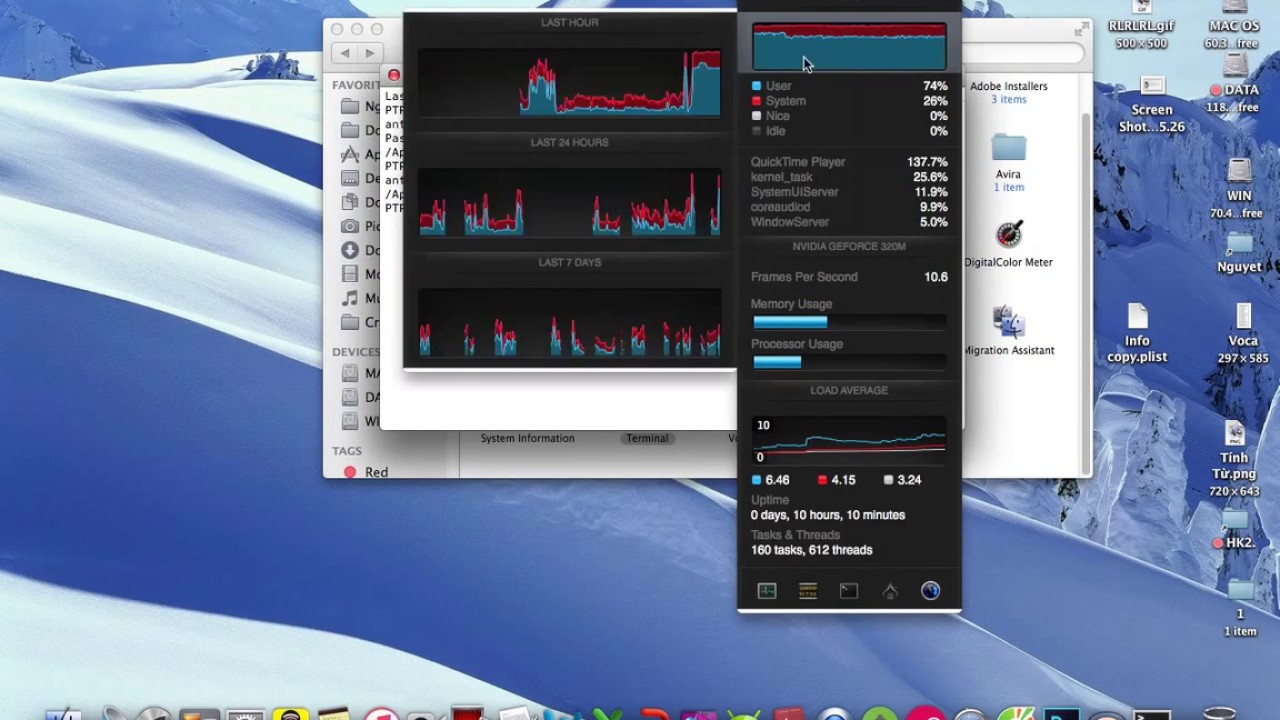Click the 160 tasks, 612 threads text
The height and width of the screenshot is (720, 1280).
point(812,550)
